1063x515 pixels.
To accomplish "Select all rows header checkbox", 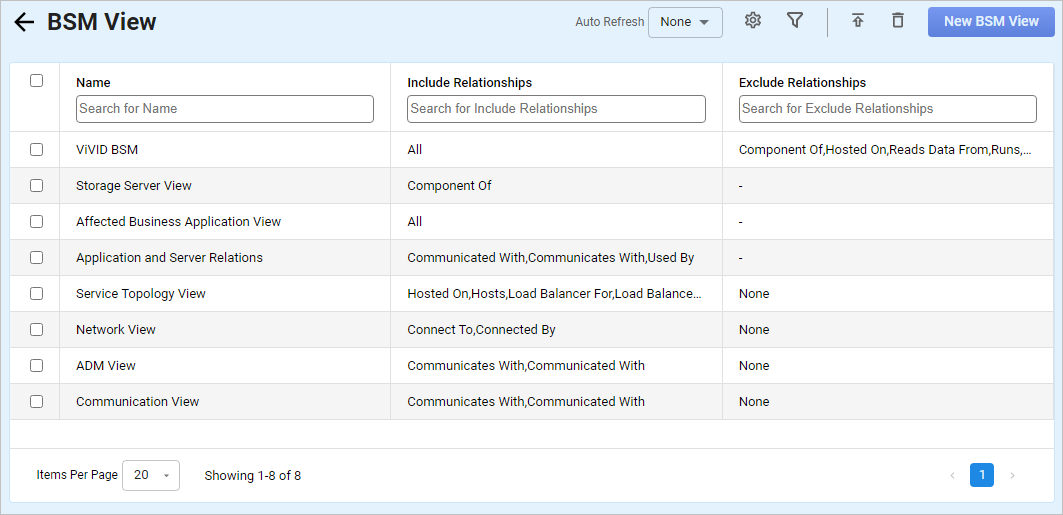I will point(37,81).
